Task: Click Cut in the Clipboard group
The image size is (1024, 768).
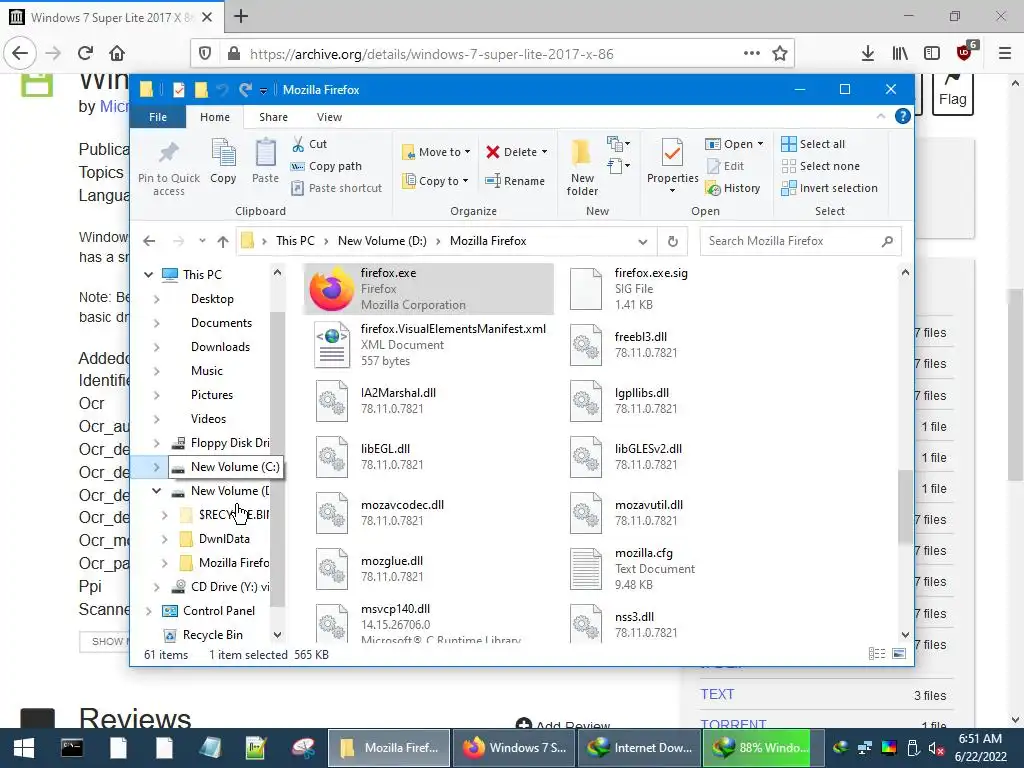Action: (x=310, y=144)
